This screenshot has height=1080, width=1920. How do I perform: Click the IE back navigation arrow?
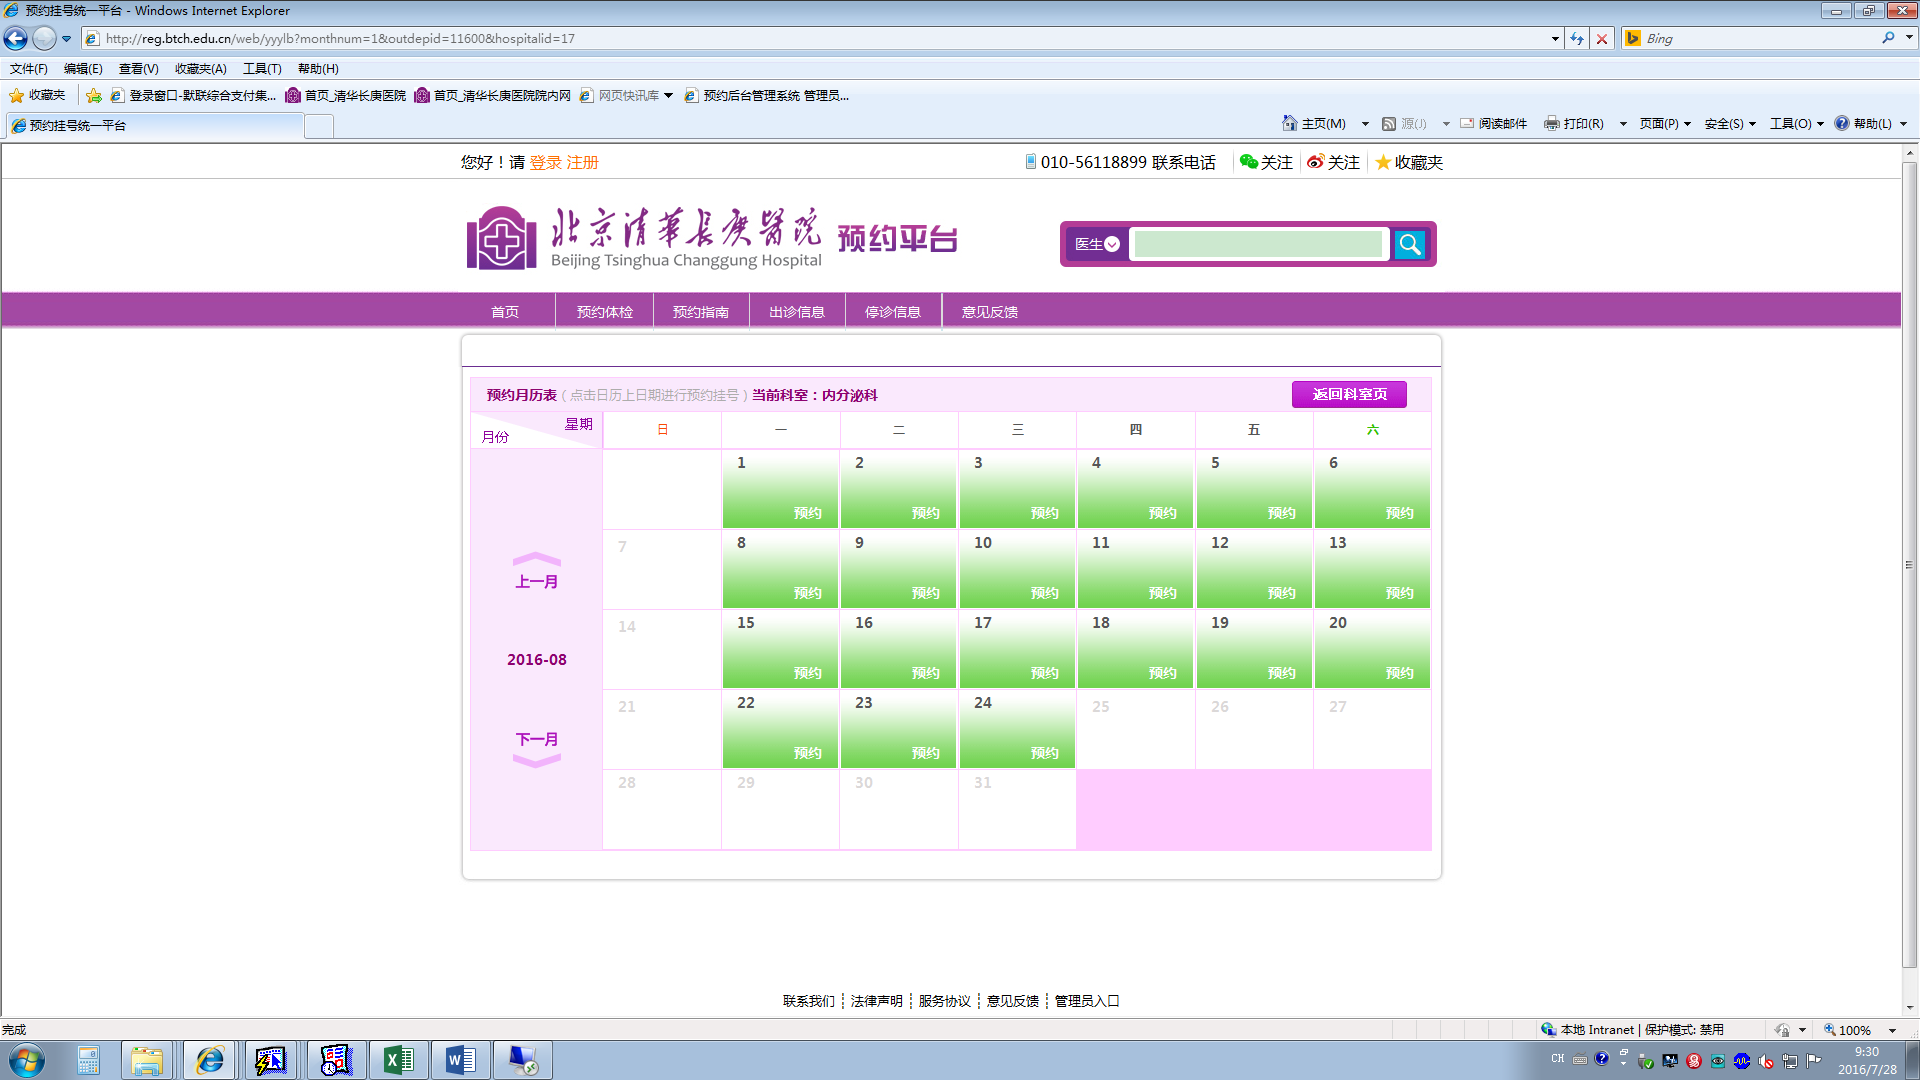[16, 38]
